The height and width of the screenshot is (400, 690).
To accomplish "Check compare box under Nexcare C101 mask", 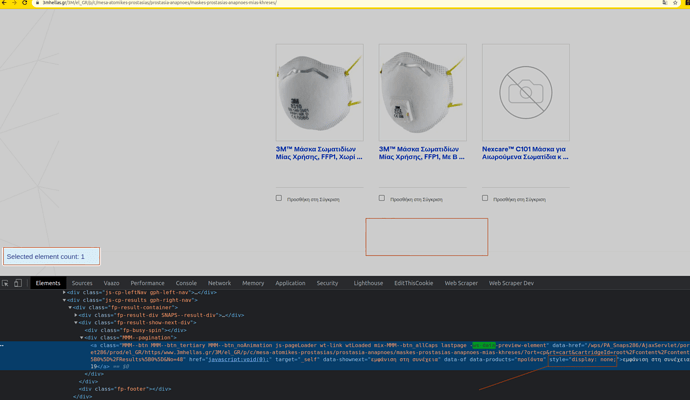I will [485, 198].
